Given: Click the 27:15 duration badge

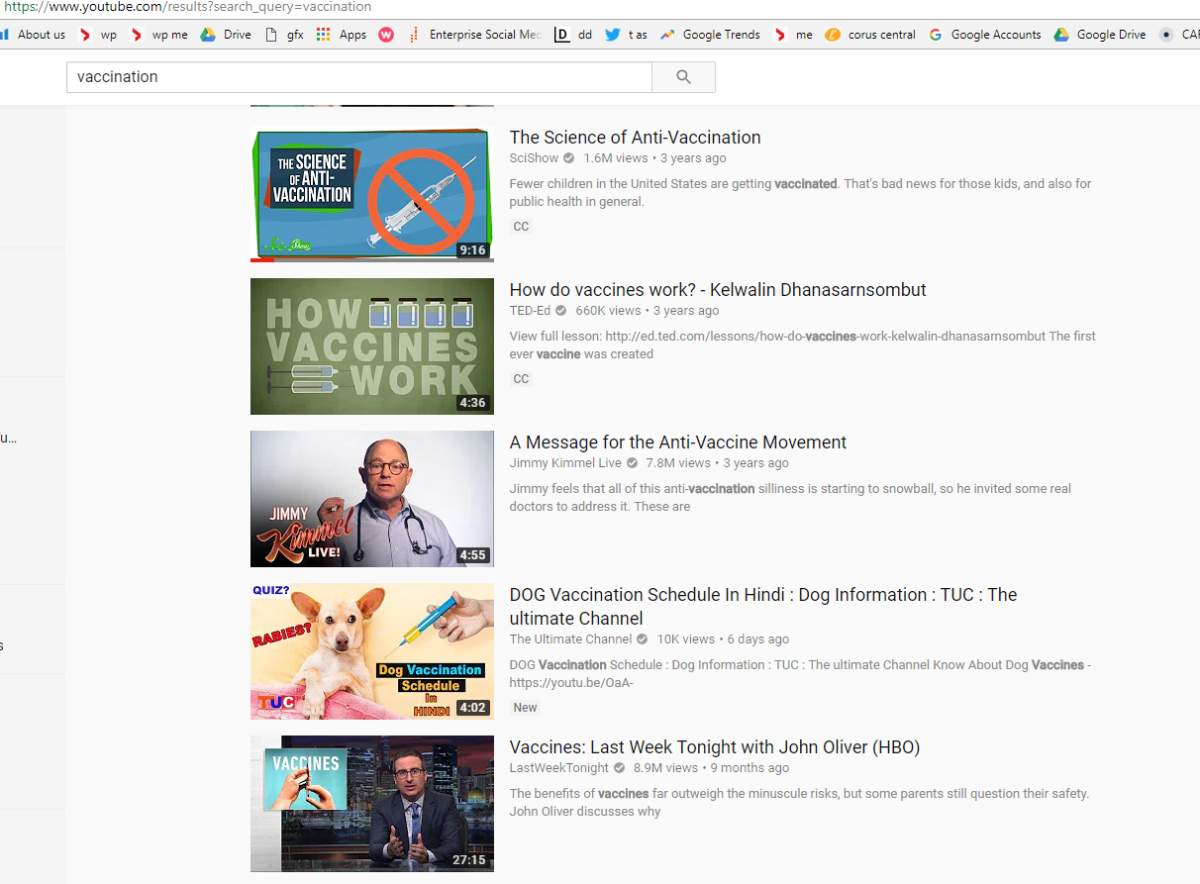Looking at the screenshot, I should (x=469, y=860).
